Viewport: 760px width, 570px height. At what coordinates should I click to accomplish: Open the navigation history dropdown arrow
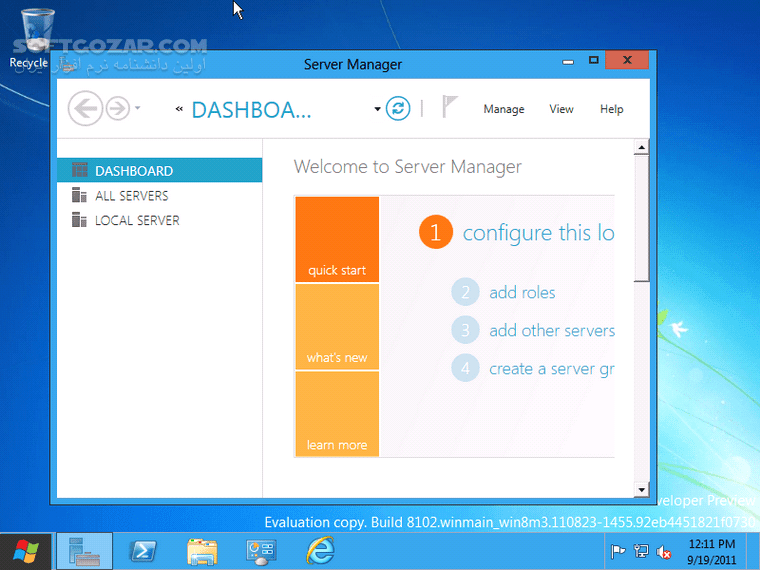pyautogui.click(x=138, y=108)
